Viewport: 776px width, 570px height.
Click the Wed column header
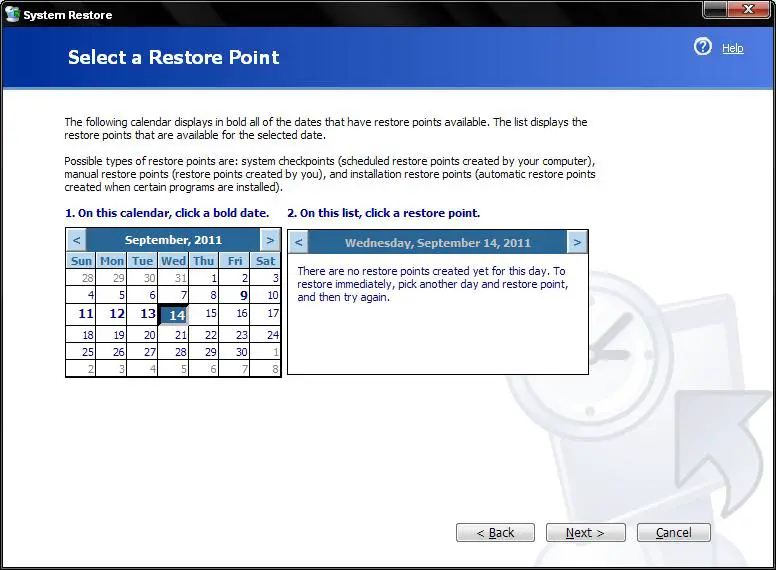174,261
